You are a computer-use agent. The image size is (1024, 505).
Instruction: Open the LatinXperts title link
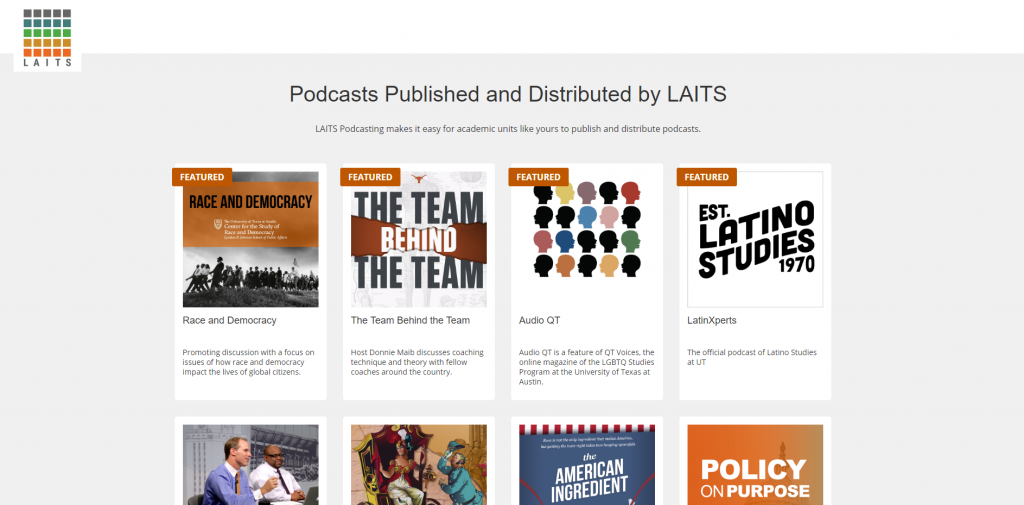pyautogui.click(x=712, y=320)
